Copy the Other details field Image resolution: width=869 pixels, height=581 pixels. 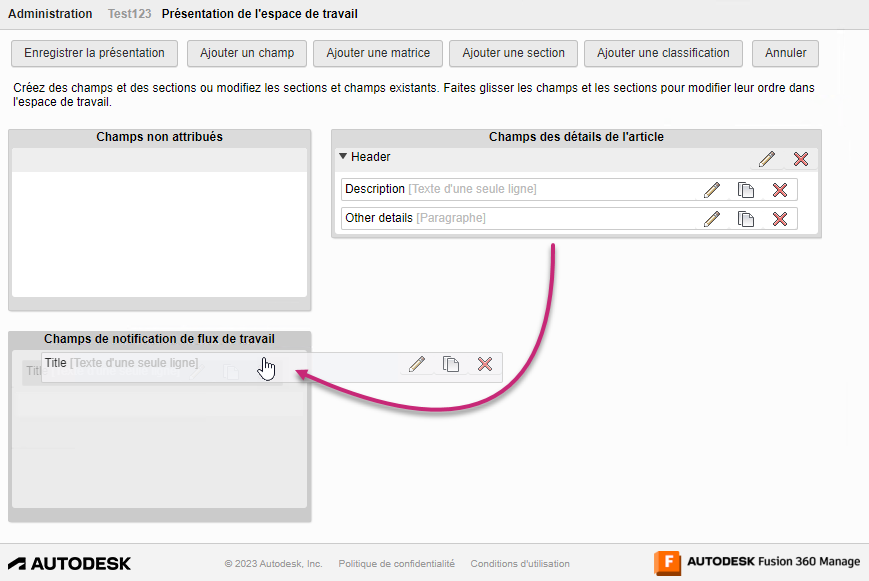pyautogui.click(x=746, y=218)
